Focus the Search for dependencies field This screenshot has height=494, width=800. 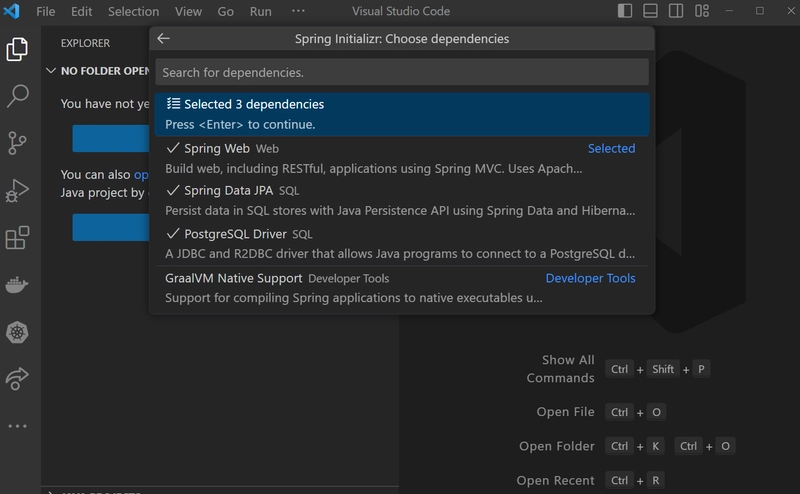402,72
